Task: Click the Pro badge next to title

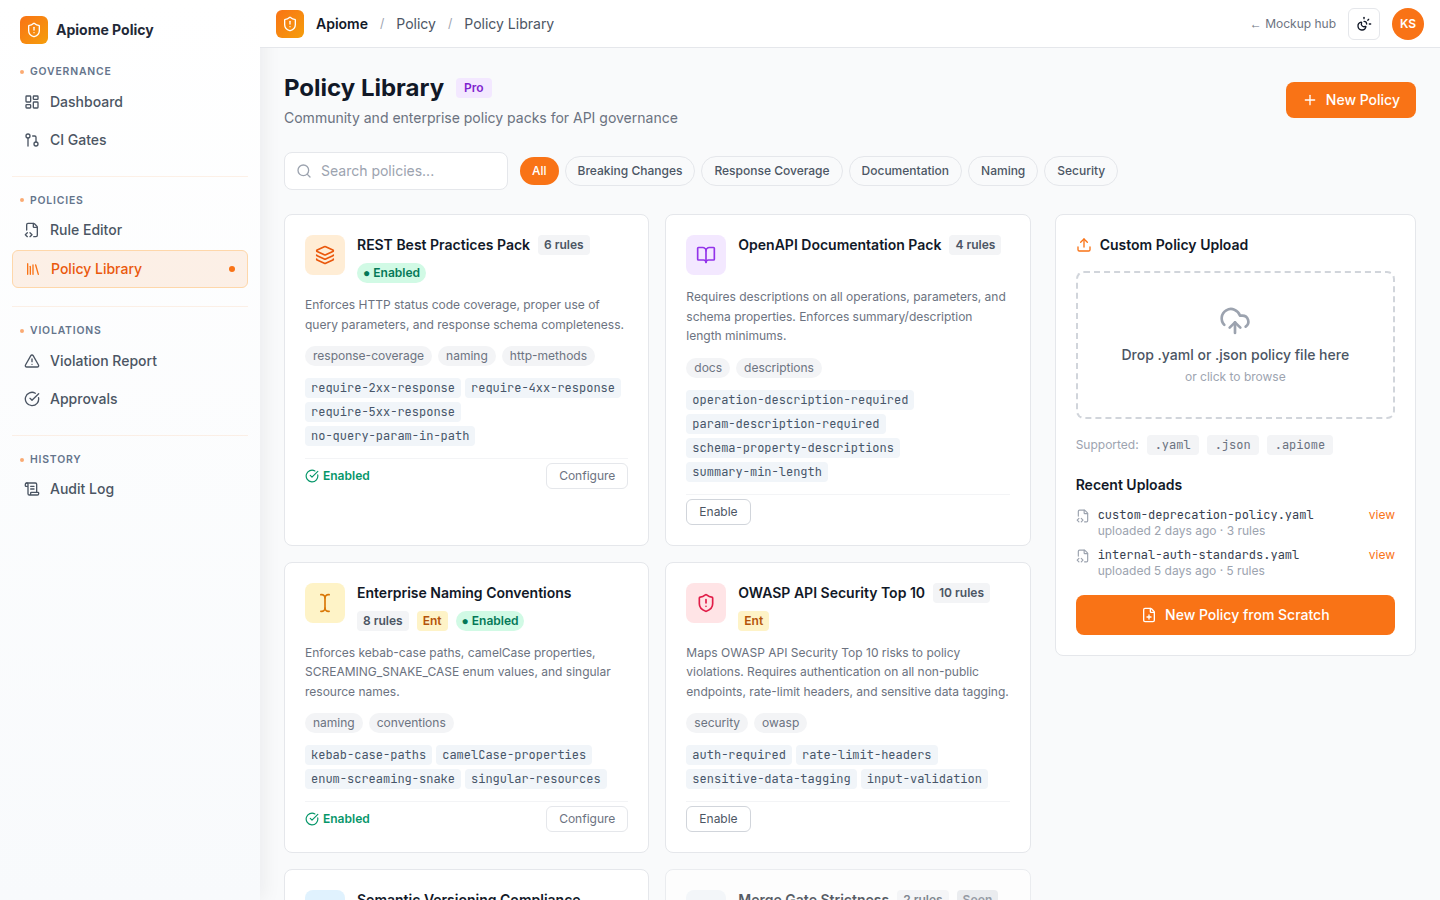Action: click(474, 88)
